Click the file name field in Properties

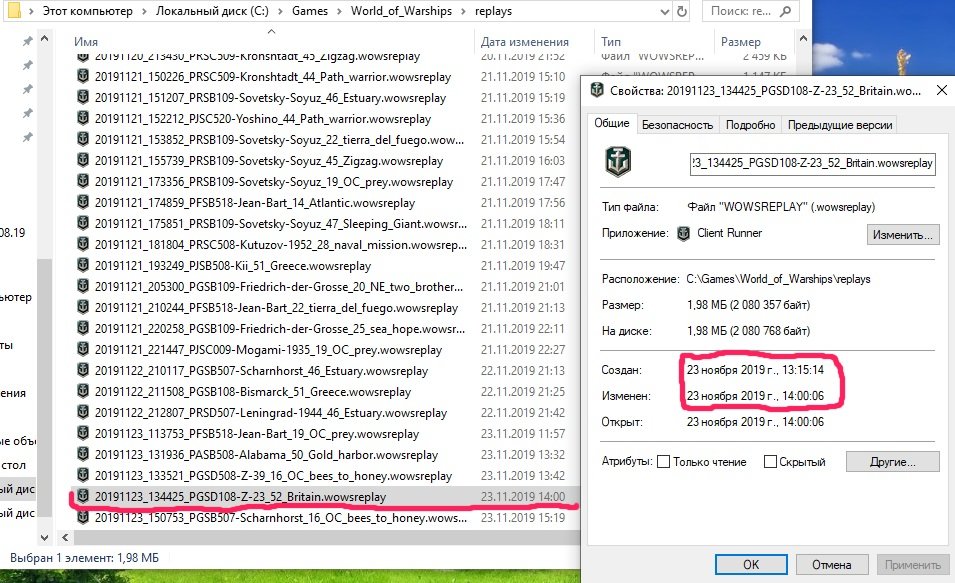pyautogui.click(x=812, y=163)
